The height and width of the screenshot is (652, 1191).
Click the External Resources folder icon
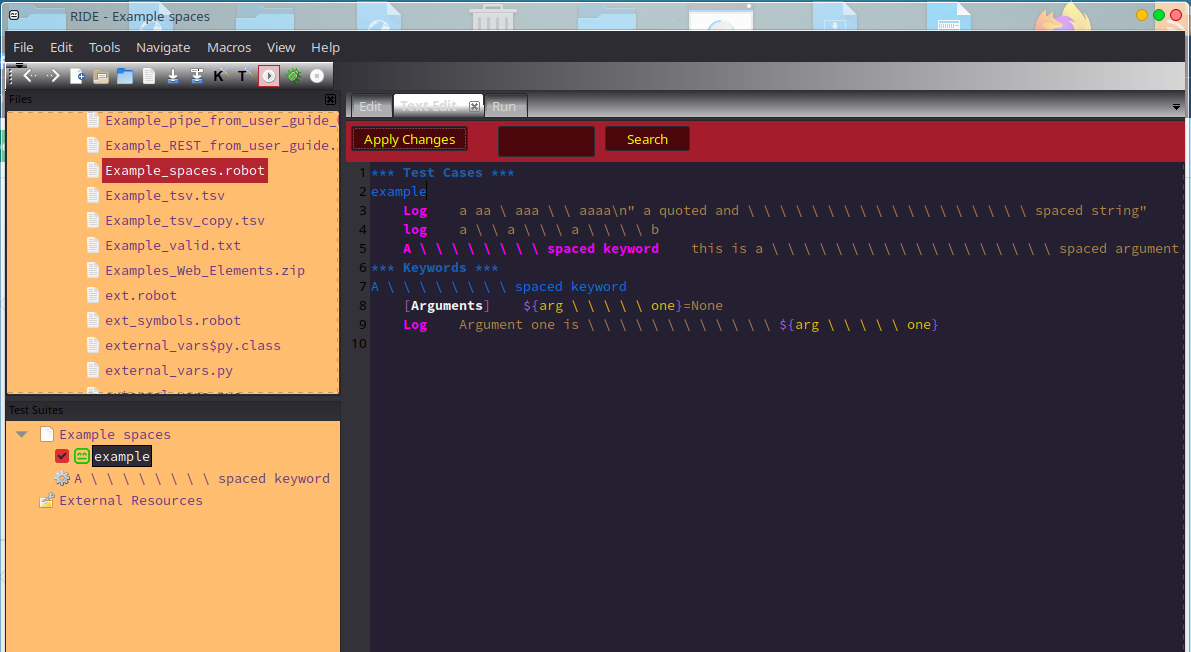[x=46, y=500]
